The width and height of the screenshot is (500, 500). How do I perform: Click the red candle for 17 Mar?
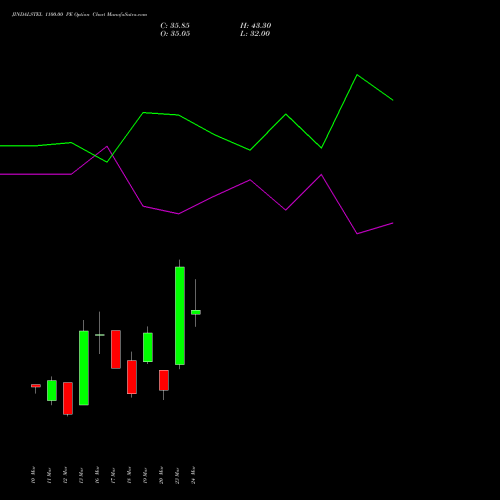click(116, 349)
